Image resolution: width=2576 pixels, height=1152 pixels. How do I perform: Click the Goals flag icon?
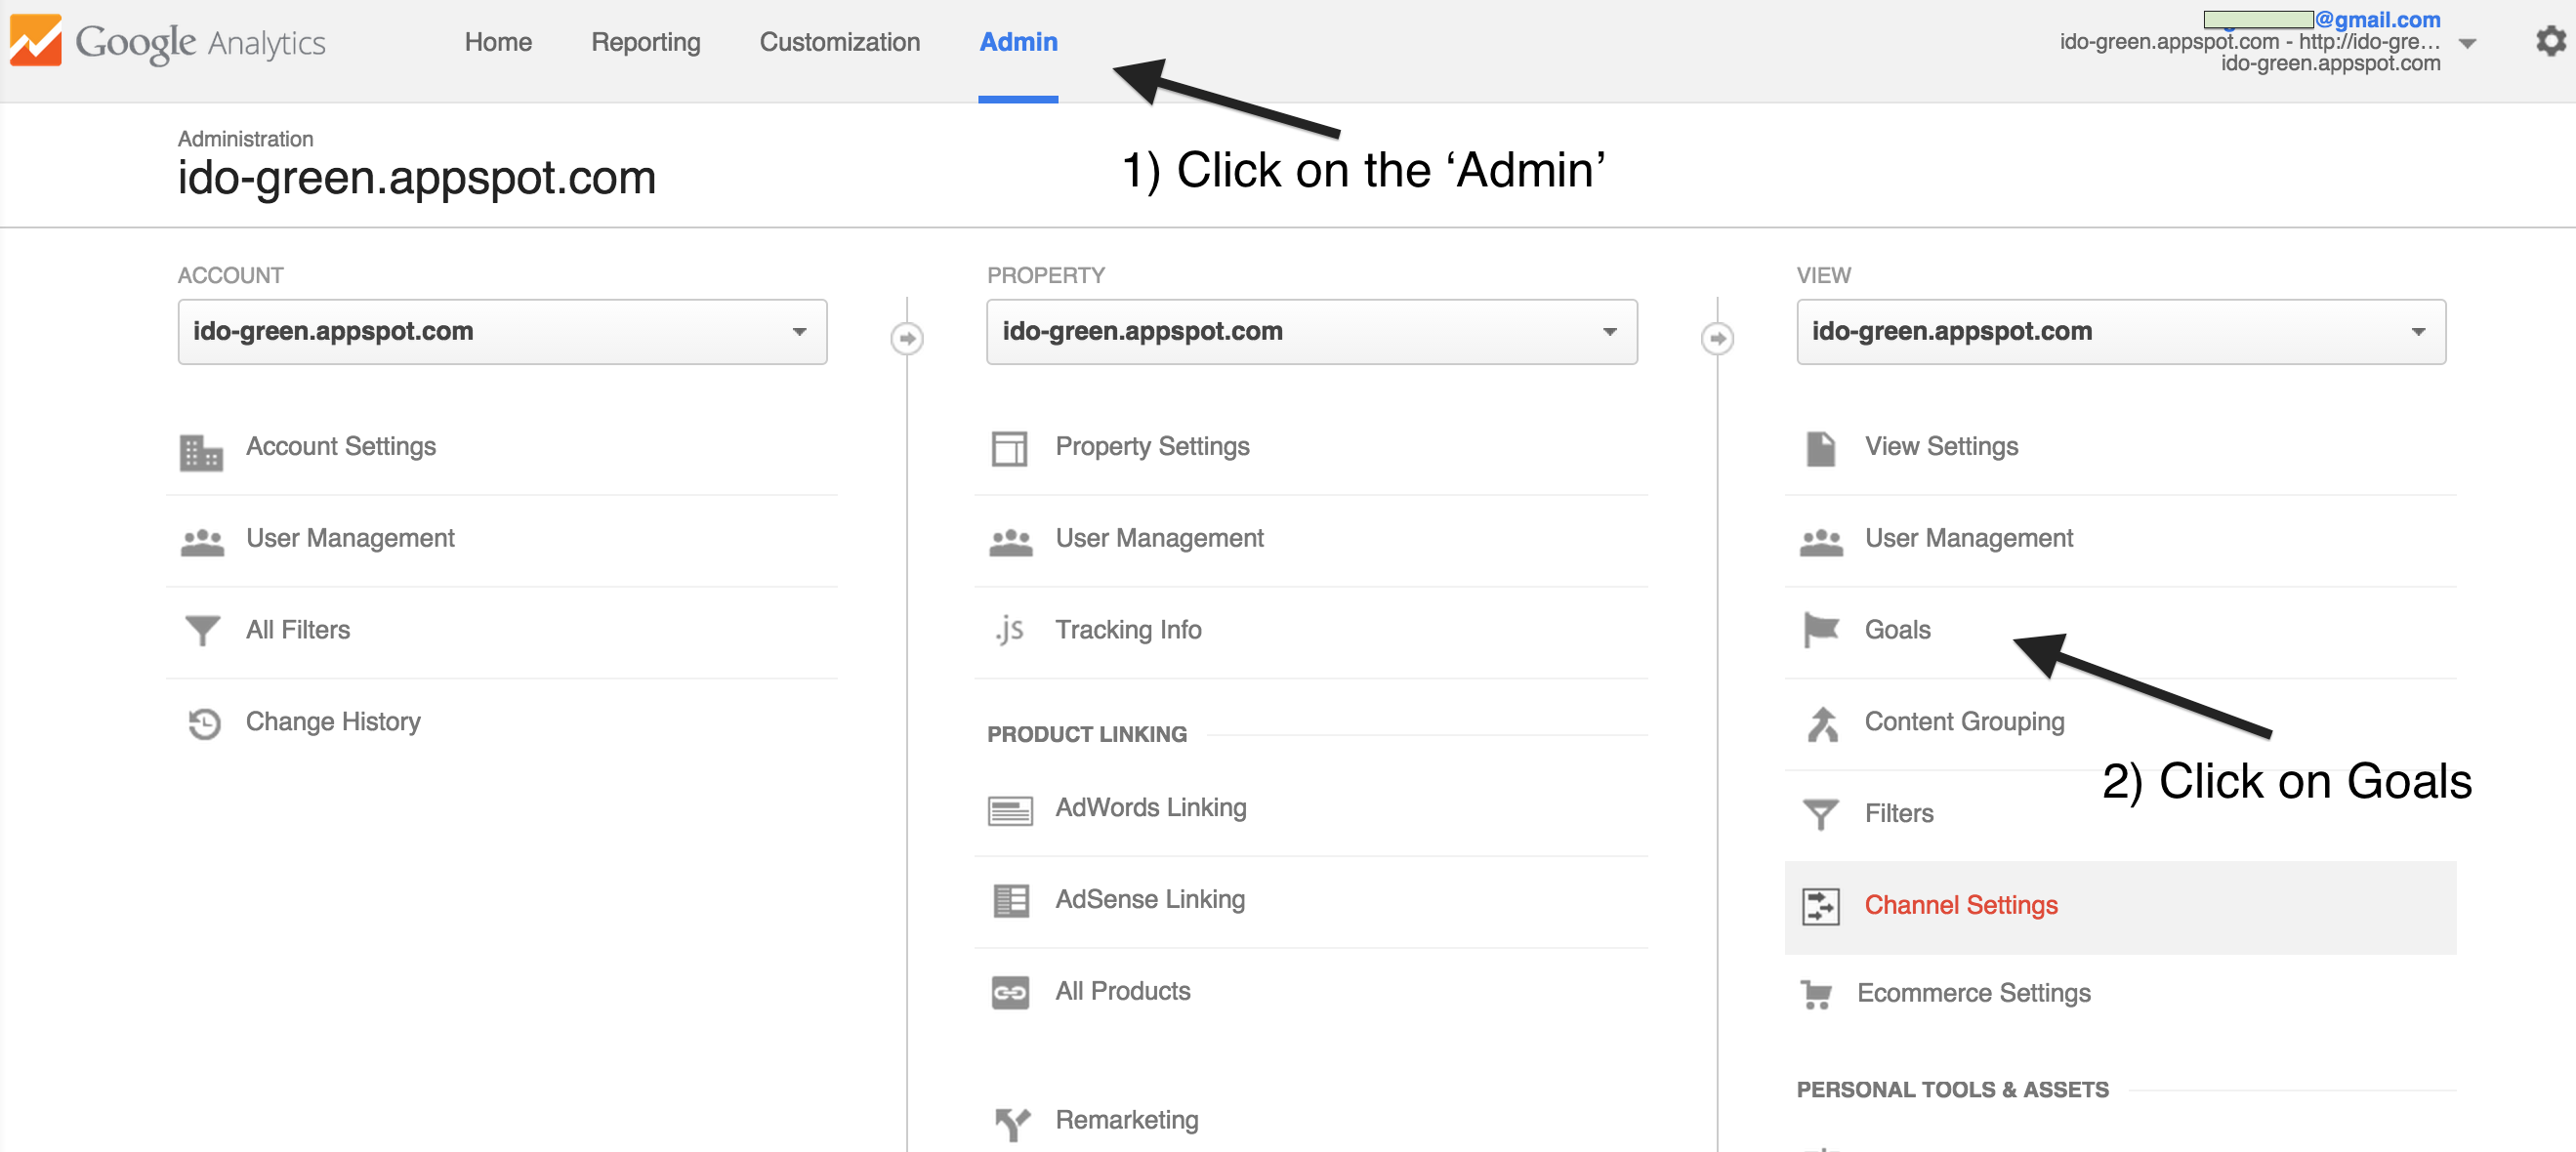(1820, 630)
